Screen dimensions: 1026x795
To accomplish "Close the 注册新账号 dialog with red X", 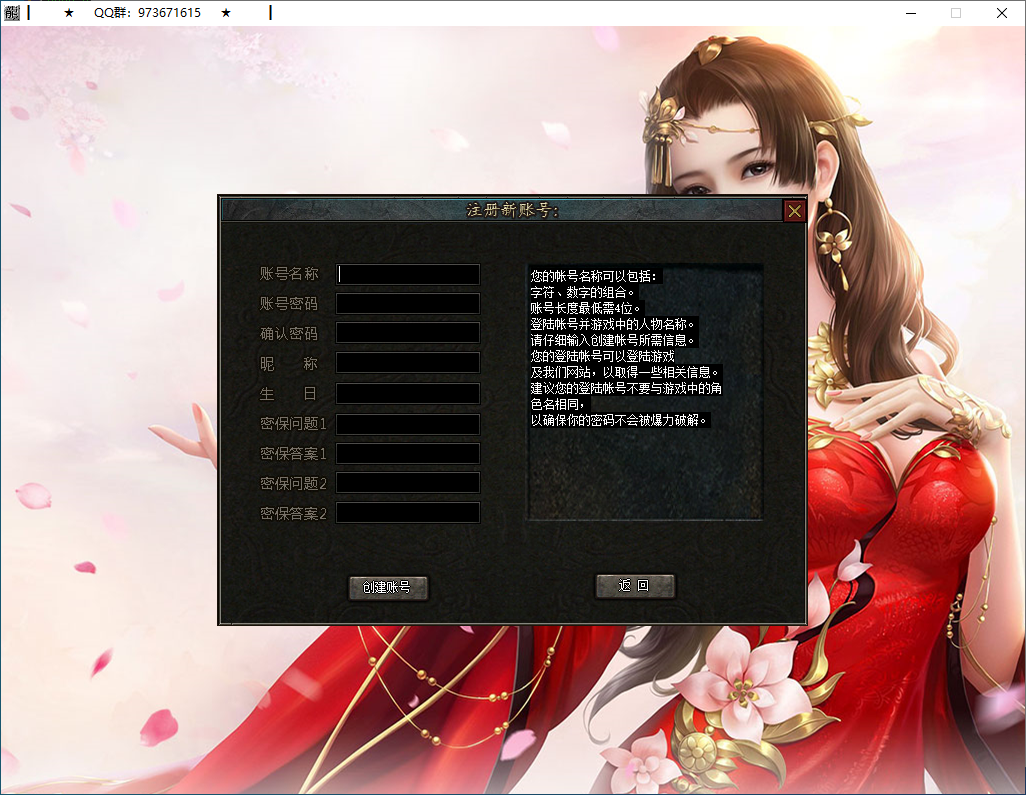I will coord(794,210).
